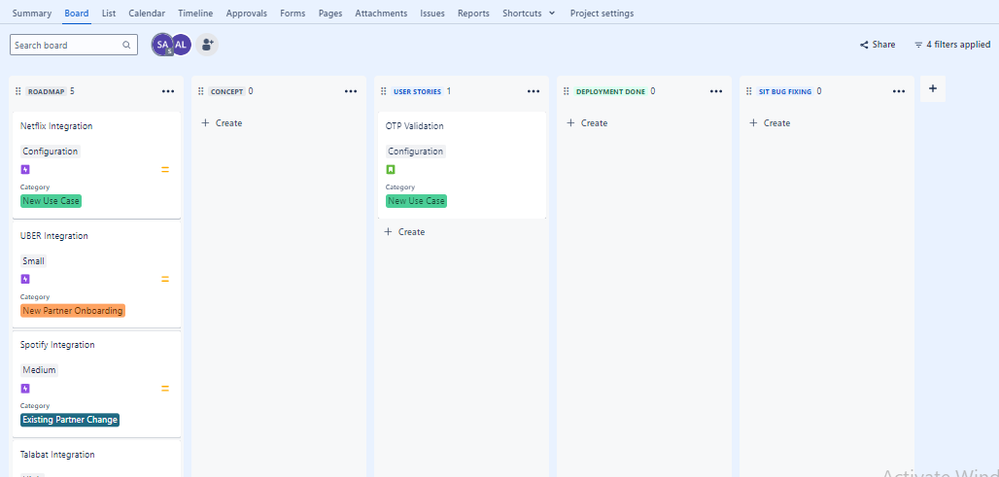
Task: Expand the Shortcuts dropdown
Action: click(x=529, y=13)
